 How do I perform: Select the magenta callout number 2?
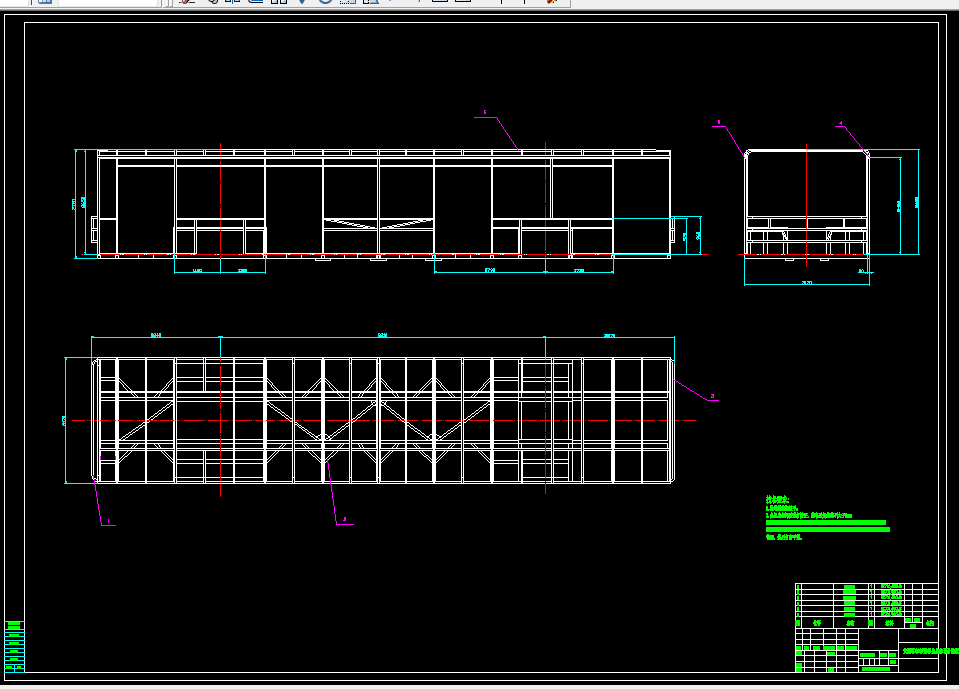(x=344, y=520)
